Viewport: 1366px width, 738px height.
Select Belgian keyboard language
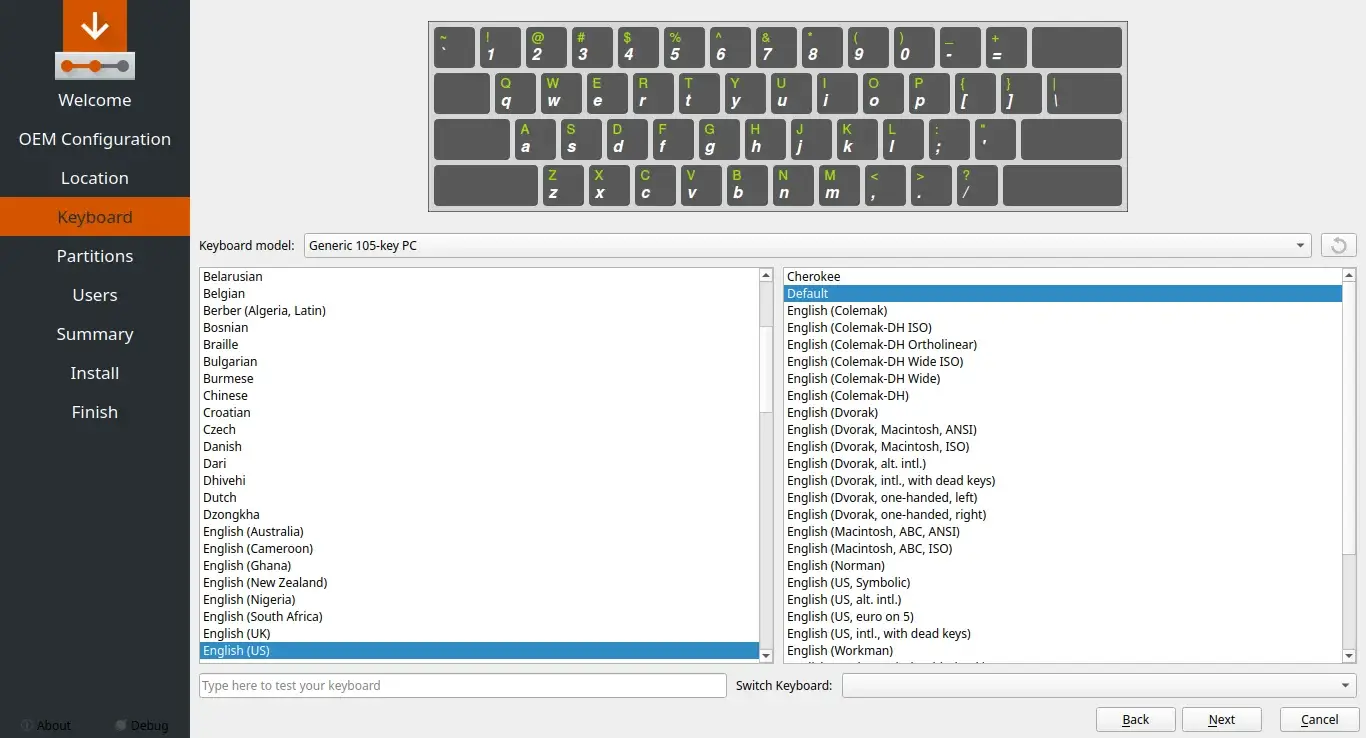tap(480, 293)
